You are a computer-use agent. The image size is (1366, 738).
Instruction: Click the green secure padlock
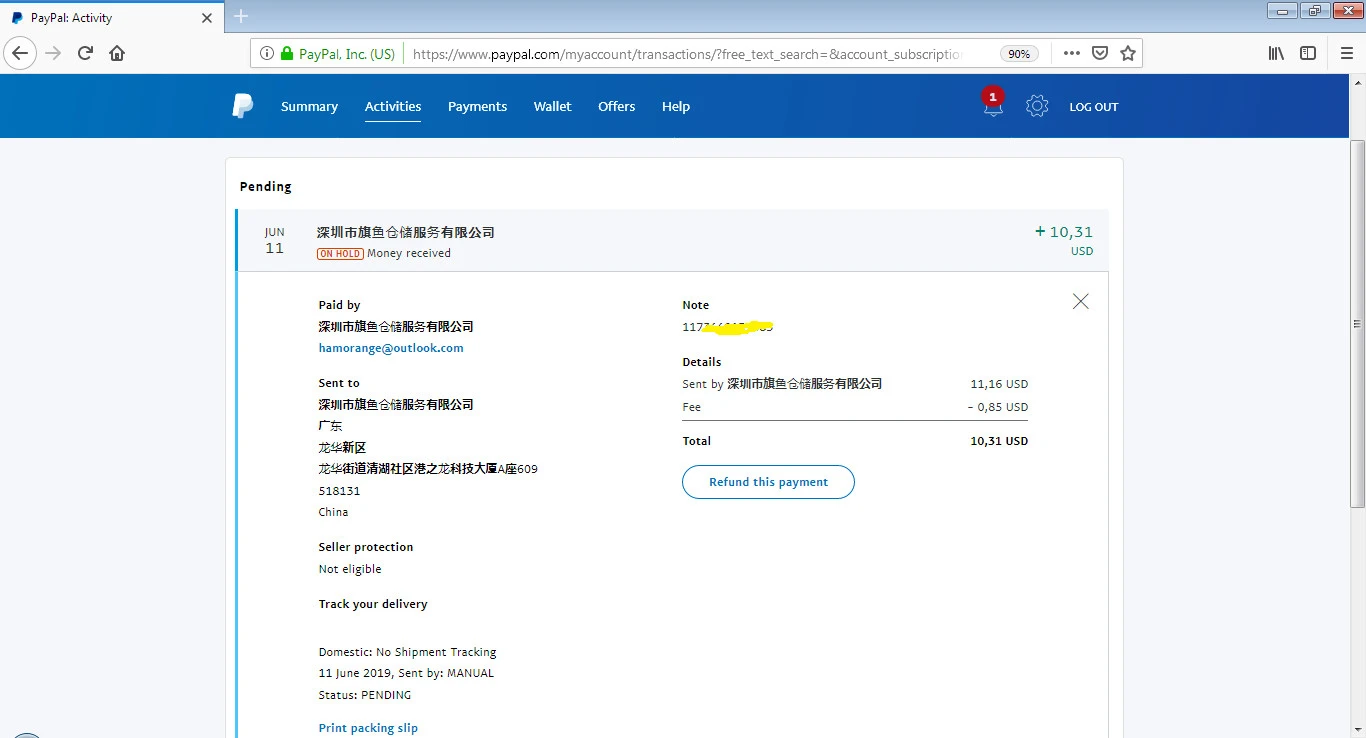[287, 54]
